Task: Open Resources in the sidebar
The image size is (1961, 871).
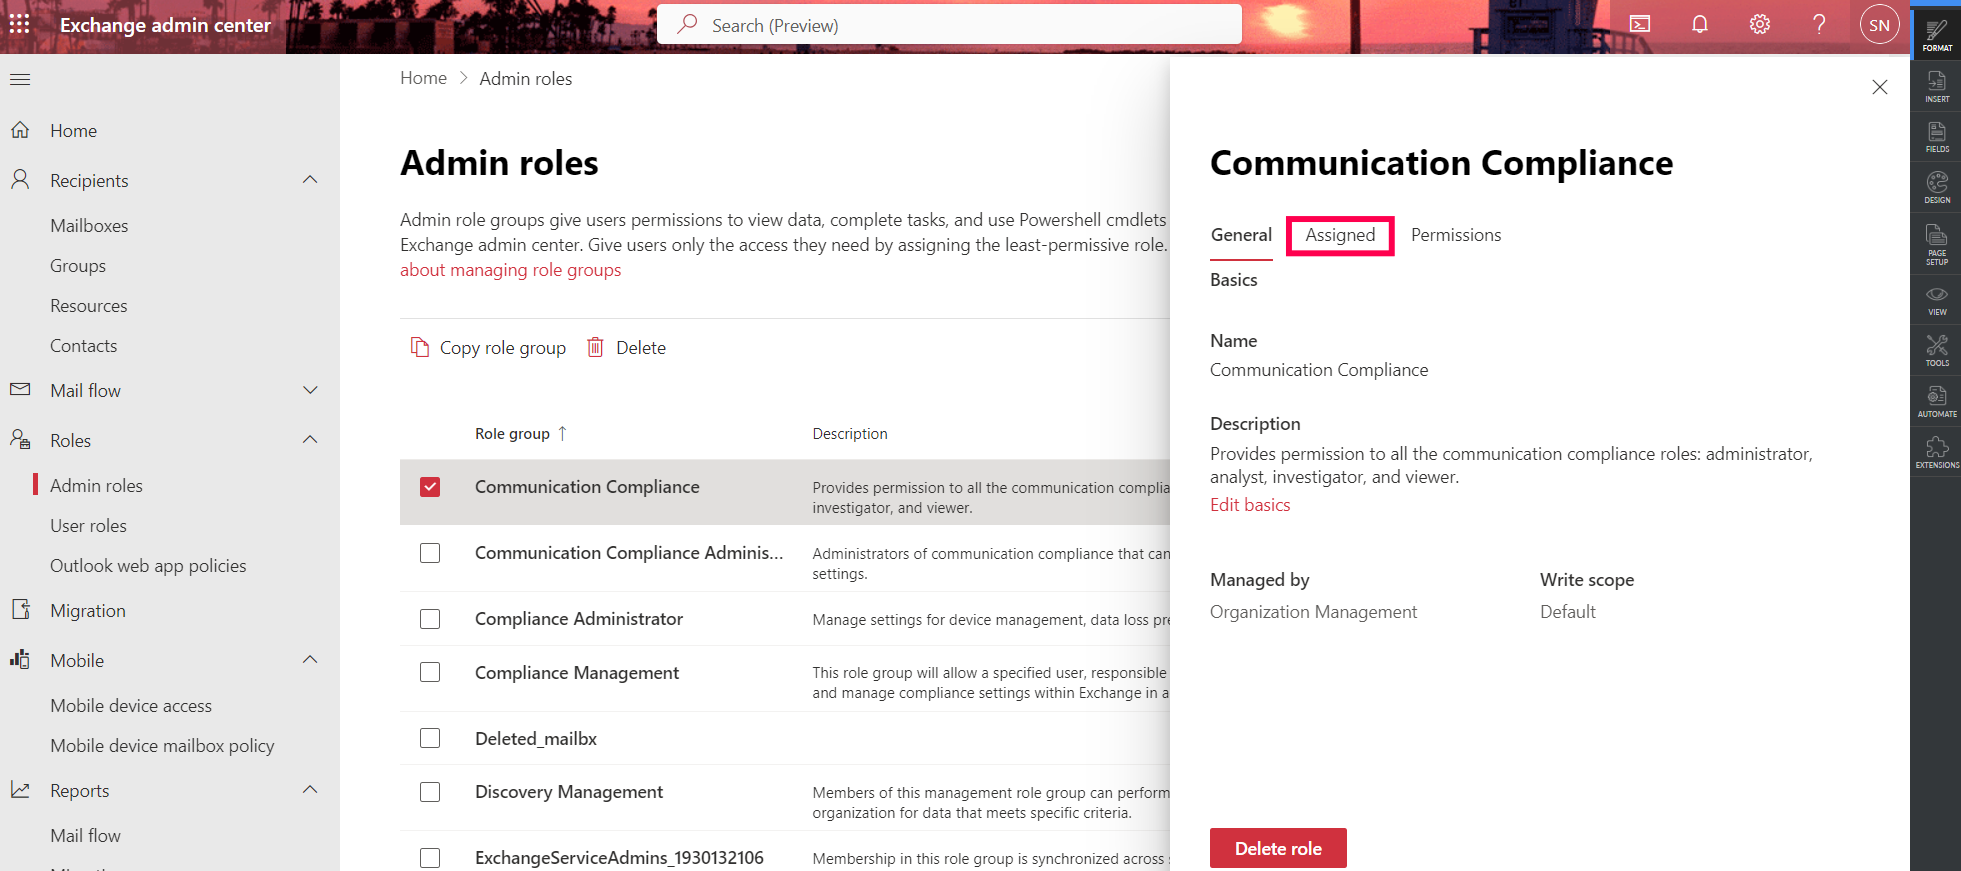Action: (x=89, y=306)
